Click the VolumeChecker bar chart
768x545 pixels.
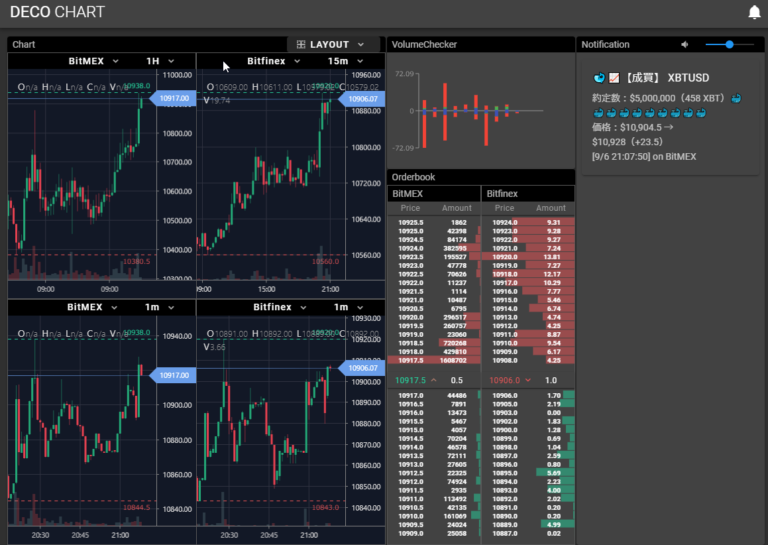pos(480,110)
